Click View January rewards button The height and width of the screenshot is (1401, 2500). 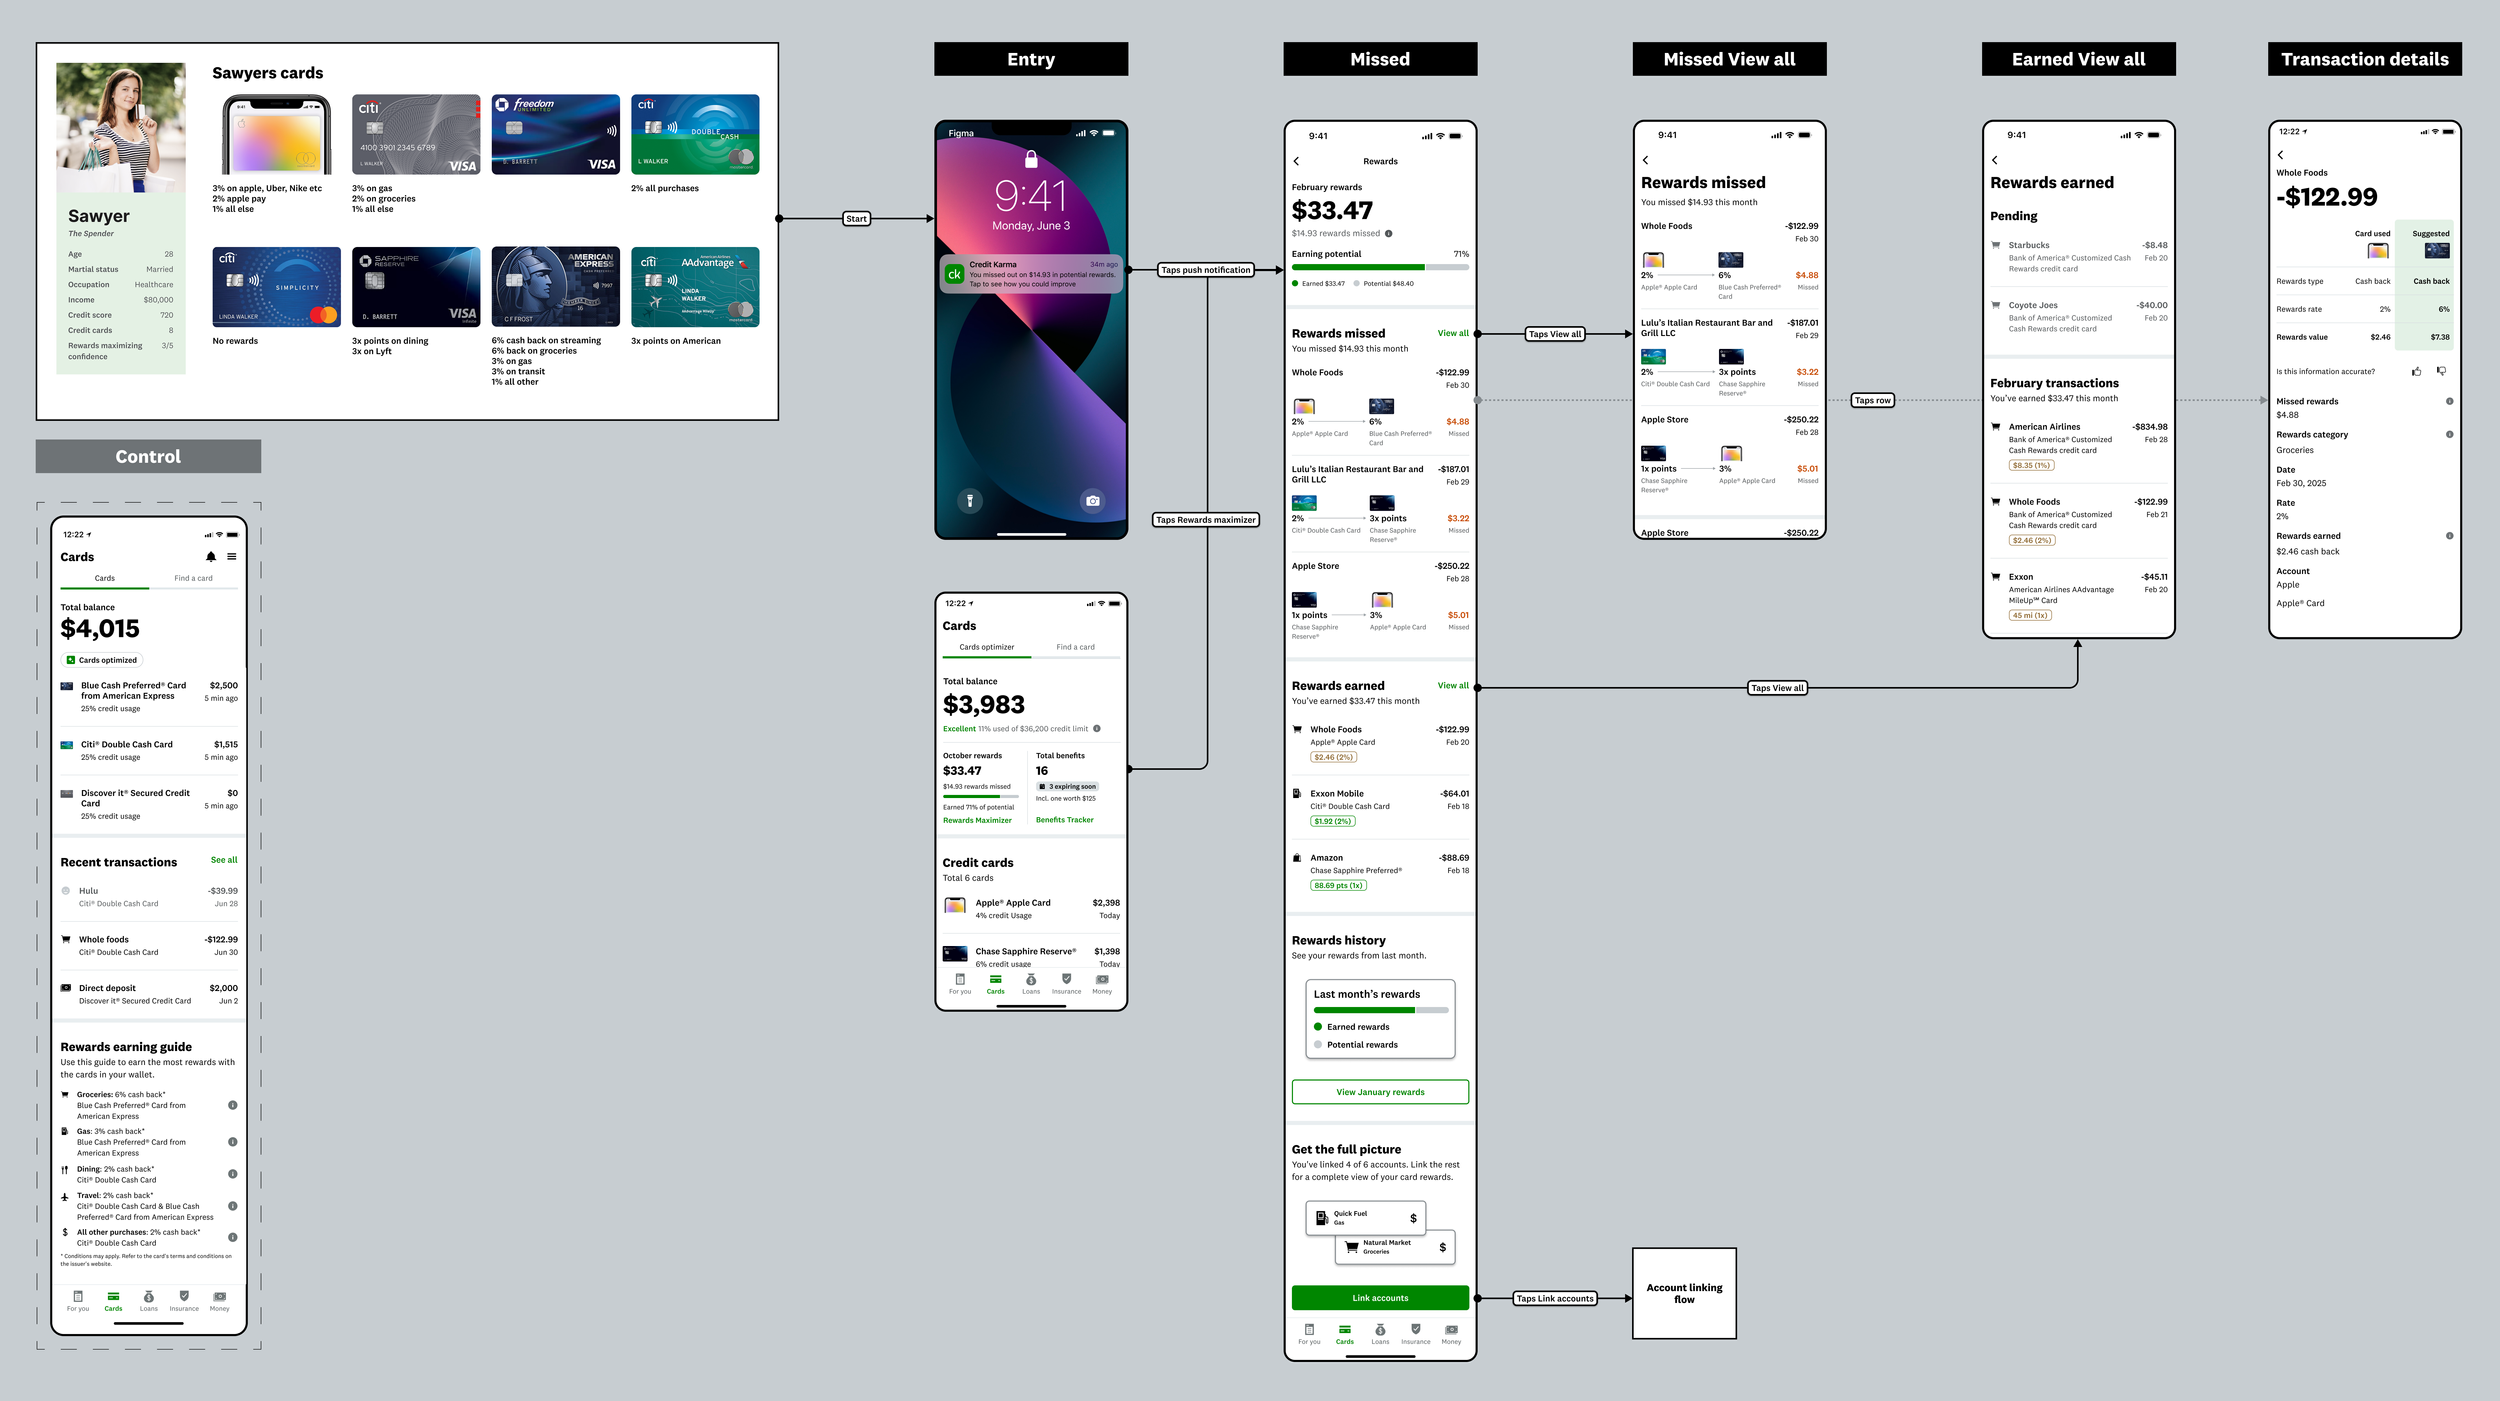[x=1380, y=1092]
